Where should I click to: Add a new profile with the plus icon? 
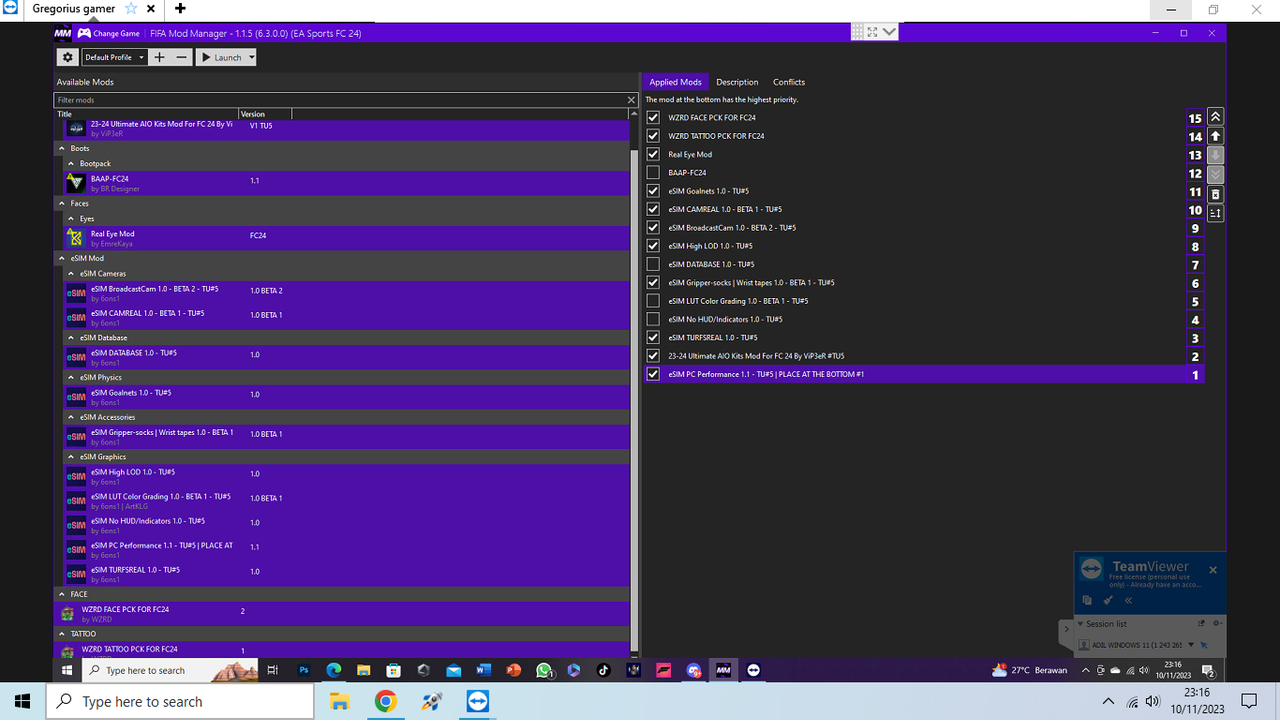click(160, 57)
